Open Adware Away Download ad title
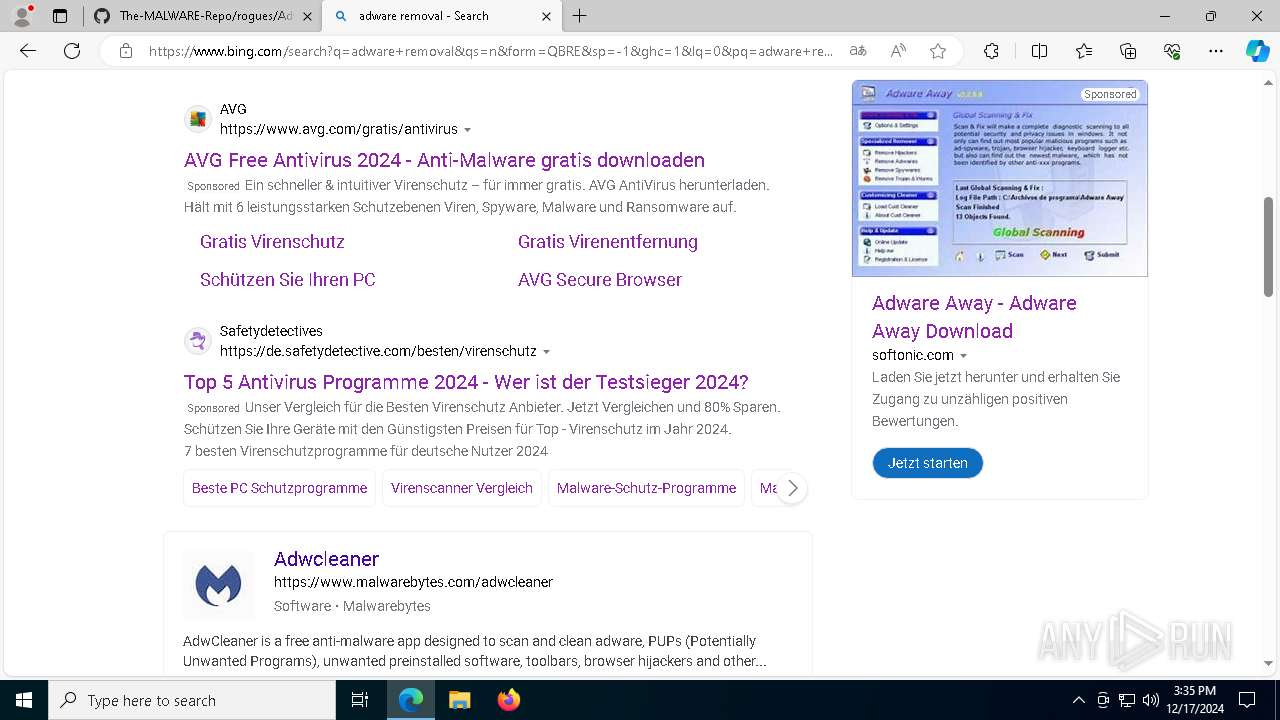The height and width of the screenshot is (720, 1280). pyautogui.click(x=974, y=317)
